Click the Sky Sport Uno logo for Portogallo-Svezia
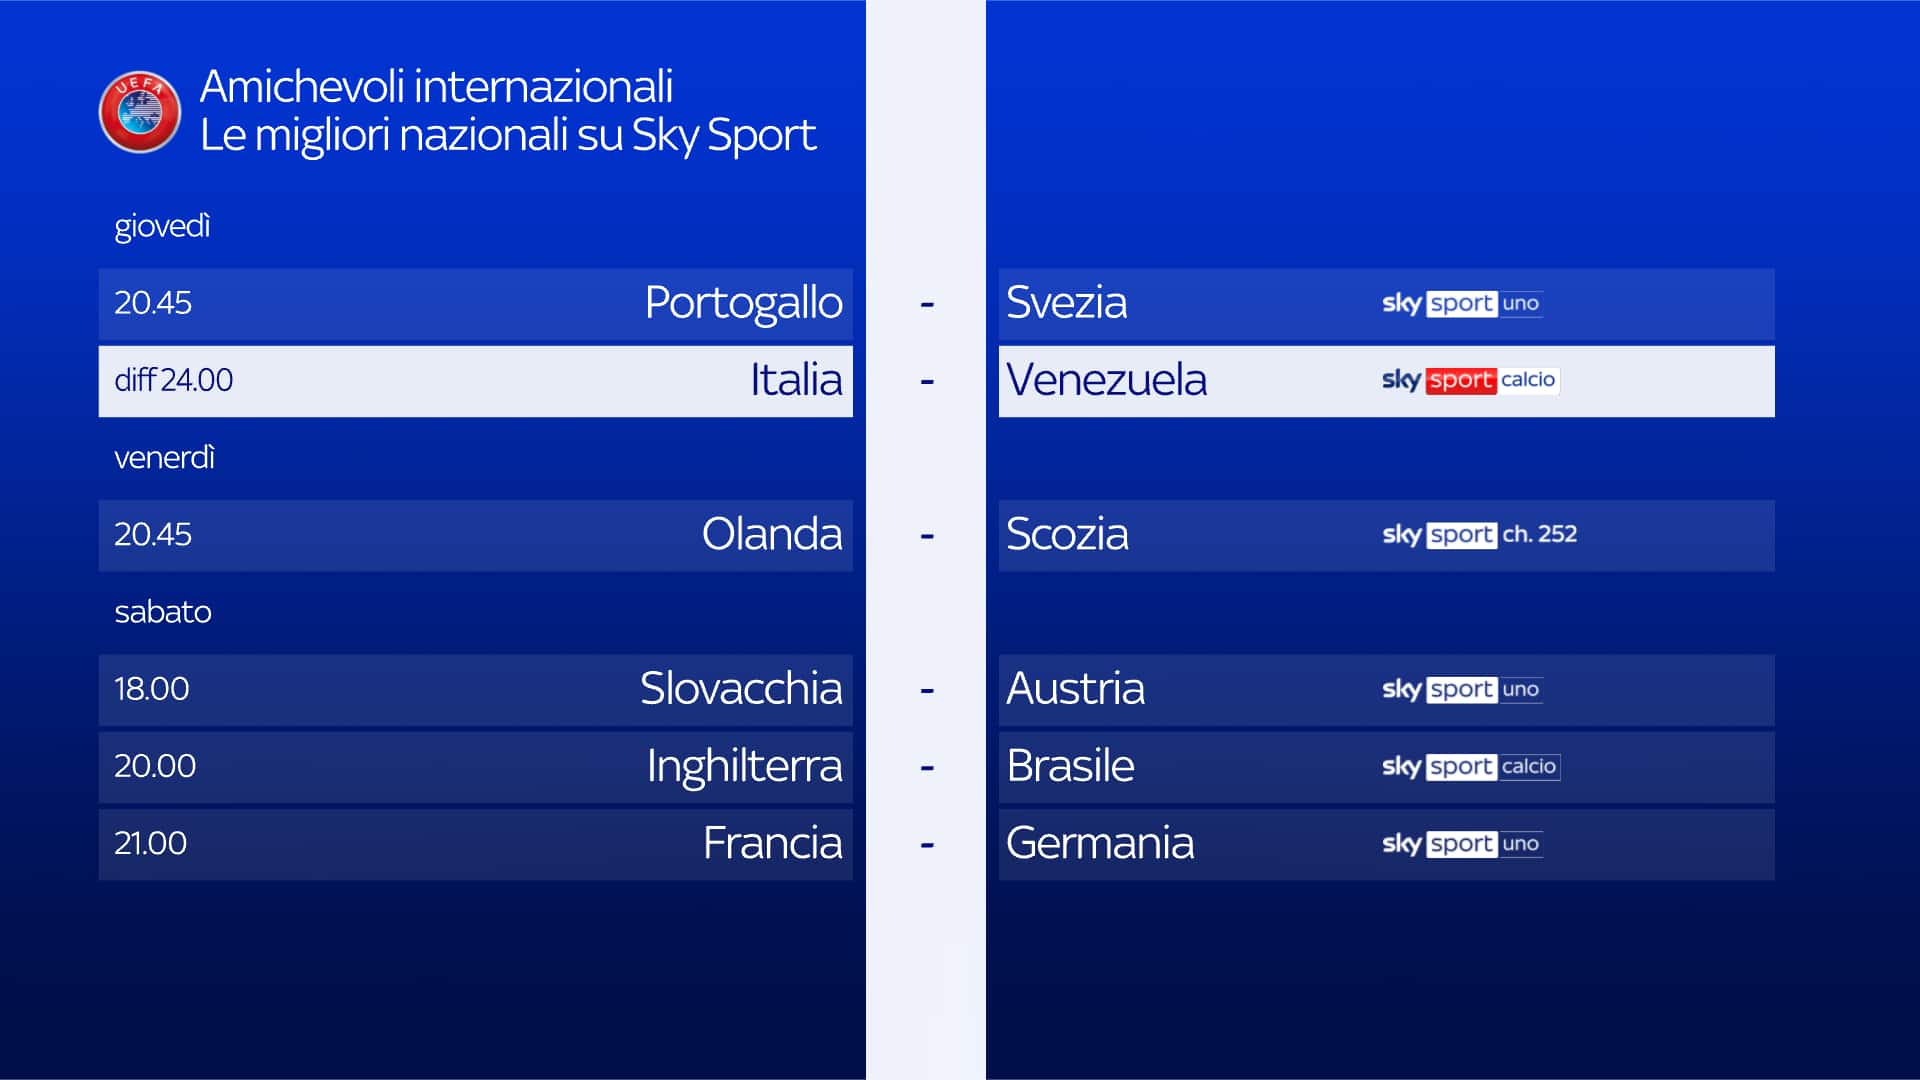 tap(1461, 303)
